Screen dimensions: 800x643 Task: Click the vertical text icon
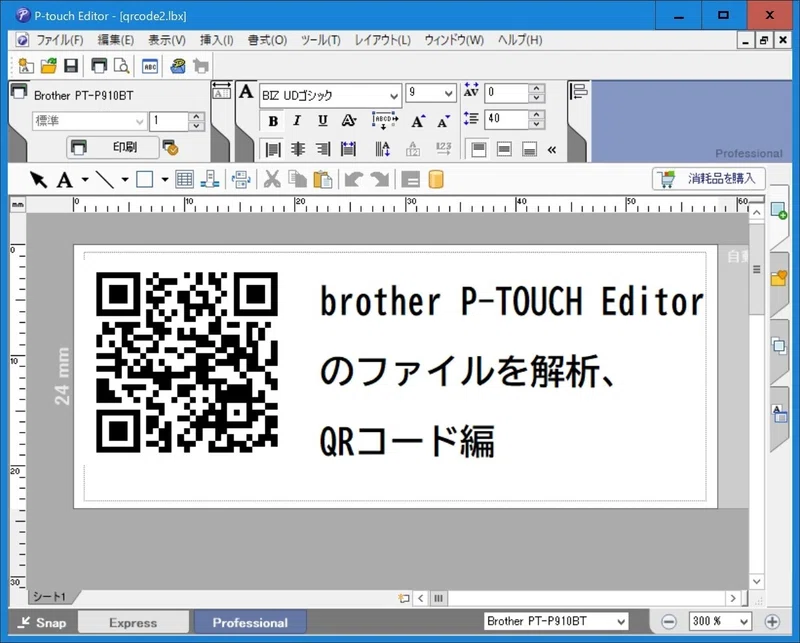click(x=382, y=149)
